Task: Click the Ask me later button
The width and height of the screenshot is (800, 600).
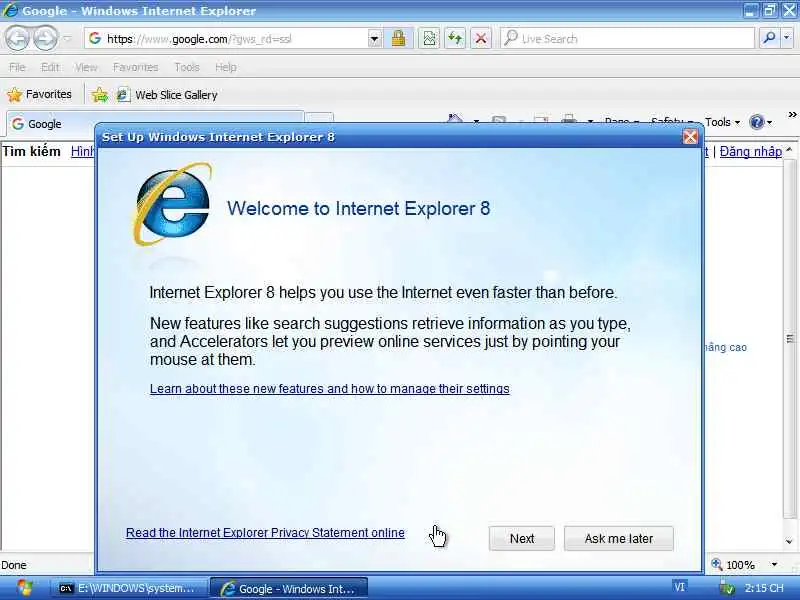Action: click(618, 538)
